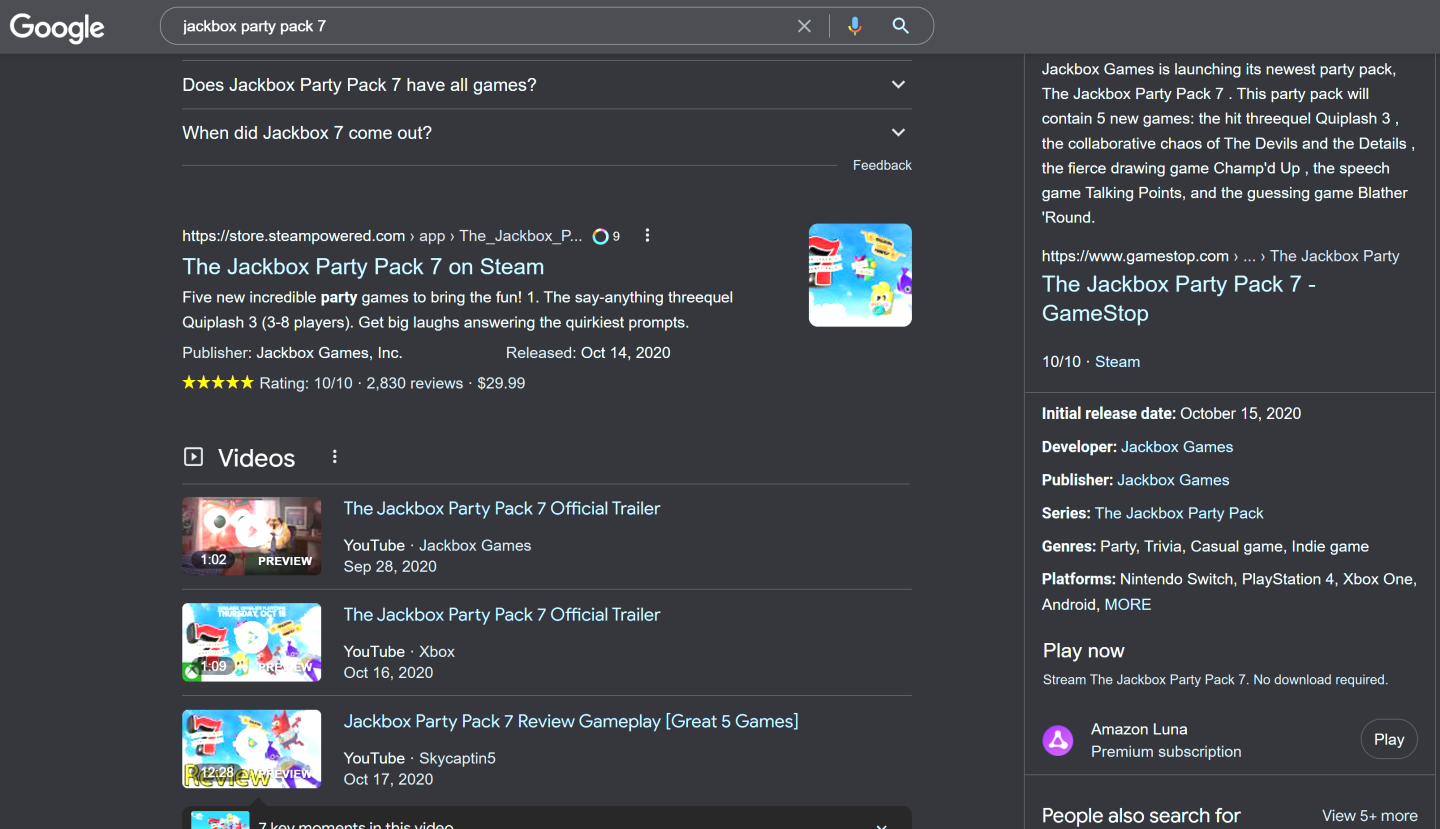Viewport: 1440px width, 829px height.
Task: Click the magnifying glass search icon
Action: click(900, 25)
